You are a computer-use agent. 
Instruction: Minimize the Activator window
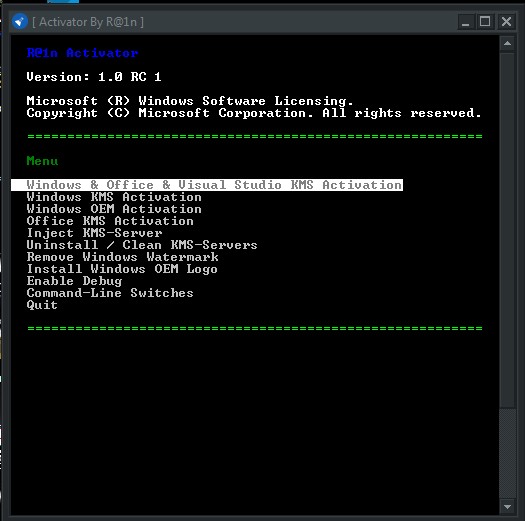click(466, 22)
